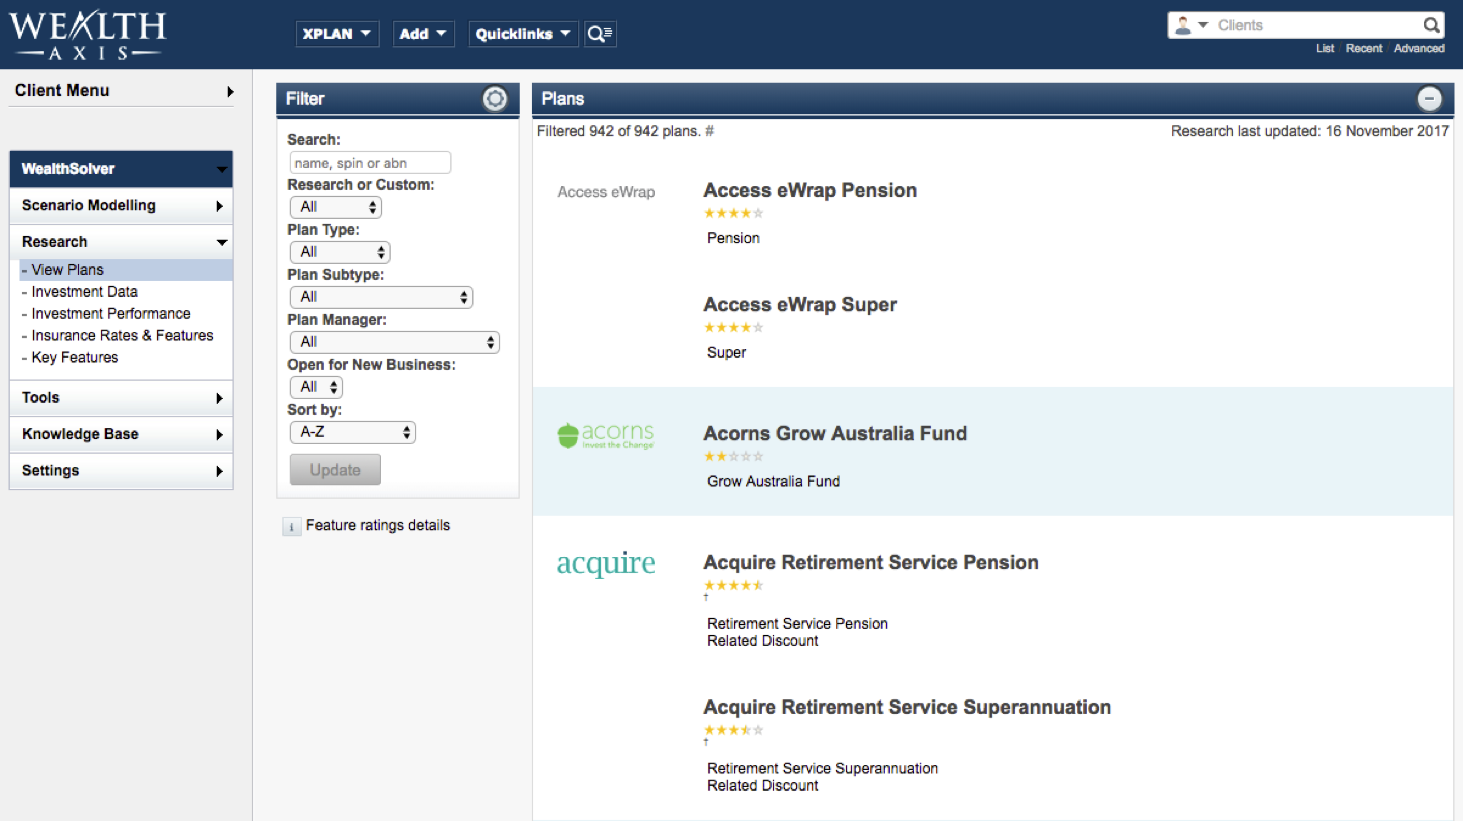Expand the Tools section
This screenshot has width=1463, height=821.
[121, 398]
